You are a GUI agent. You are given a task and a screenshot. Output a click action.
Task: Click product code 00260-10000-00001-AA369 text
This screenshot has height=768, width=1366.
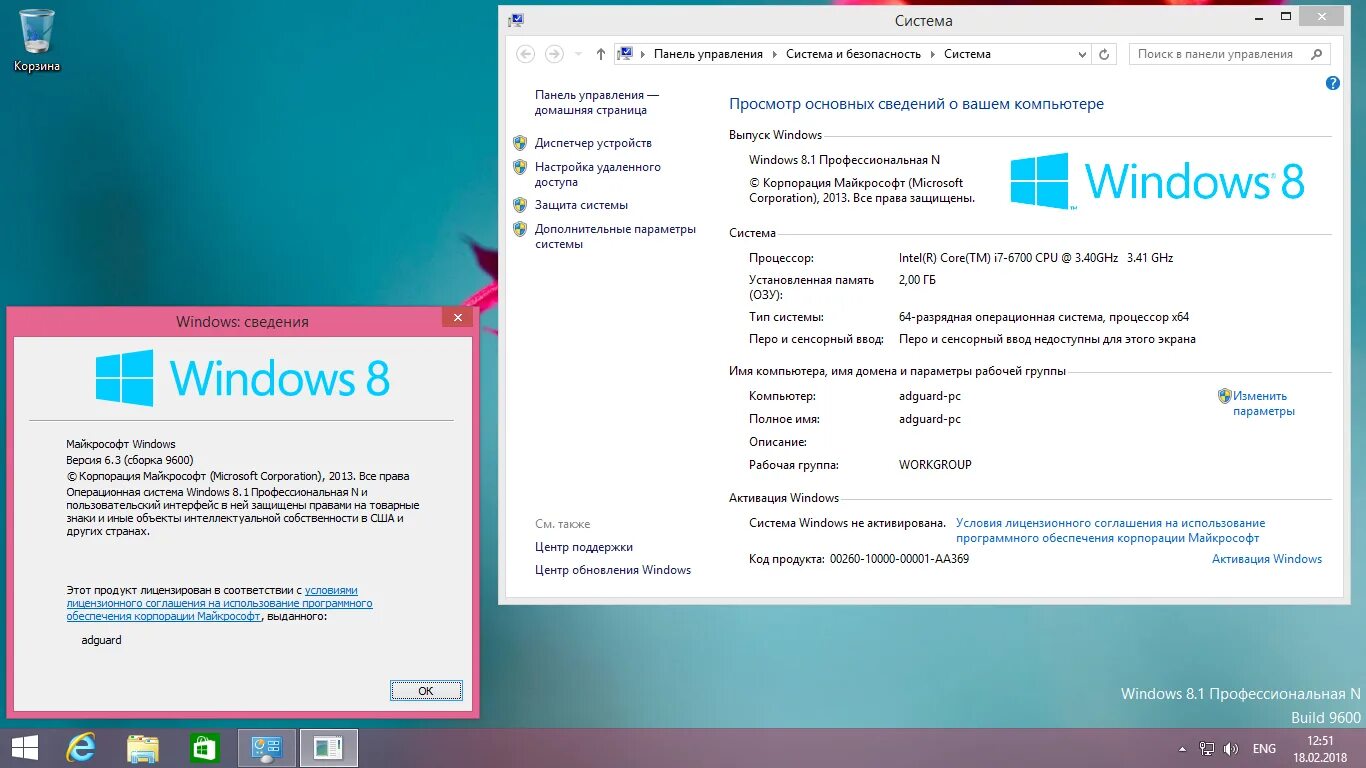[899, 559]
